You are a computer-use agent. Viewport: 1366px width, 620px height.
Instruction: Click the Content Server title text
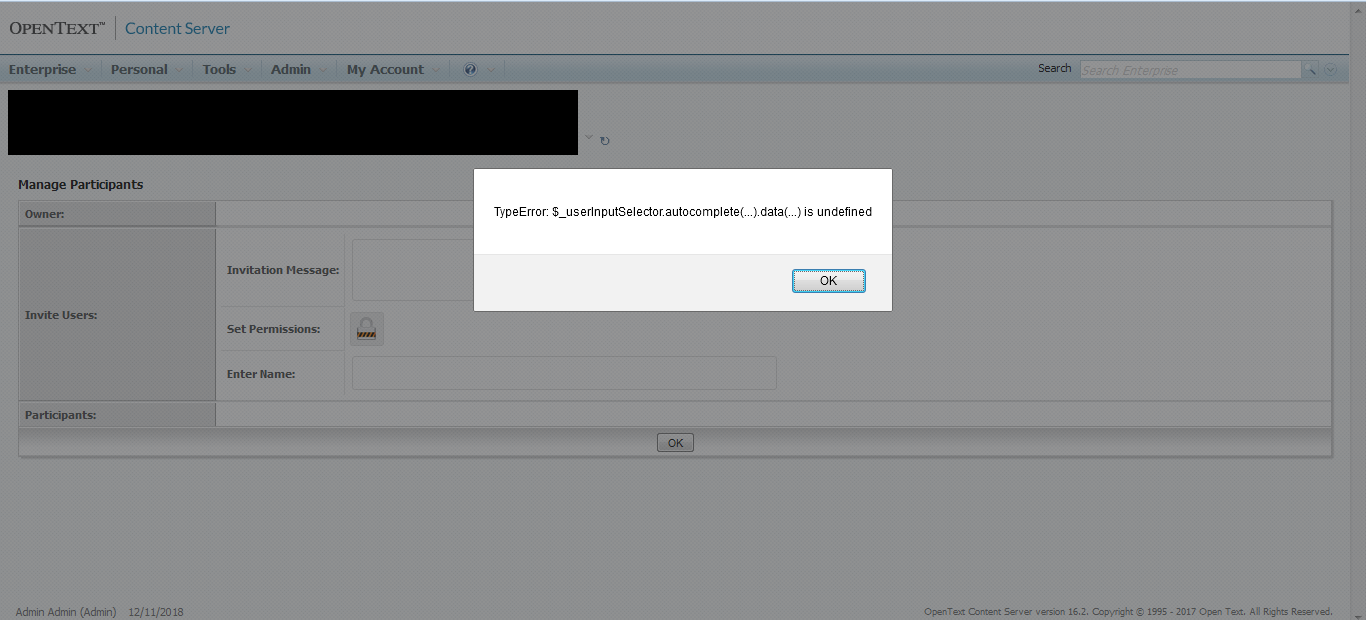tap(177, 28)
